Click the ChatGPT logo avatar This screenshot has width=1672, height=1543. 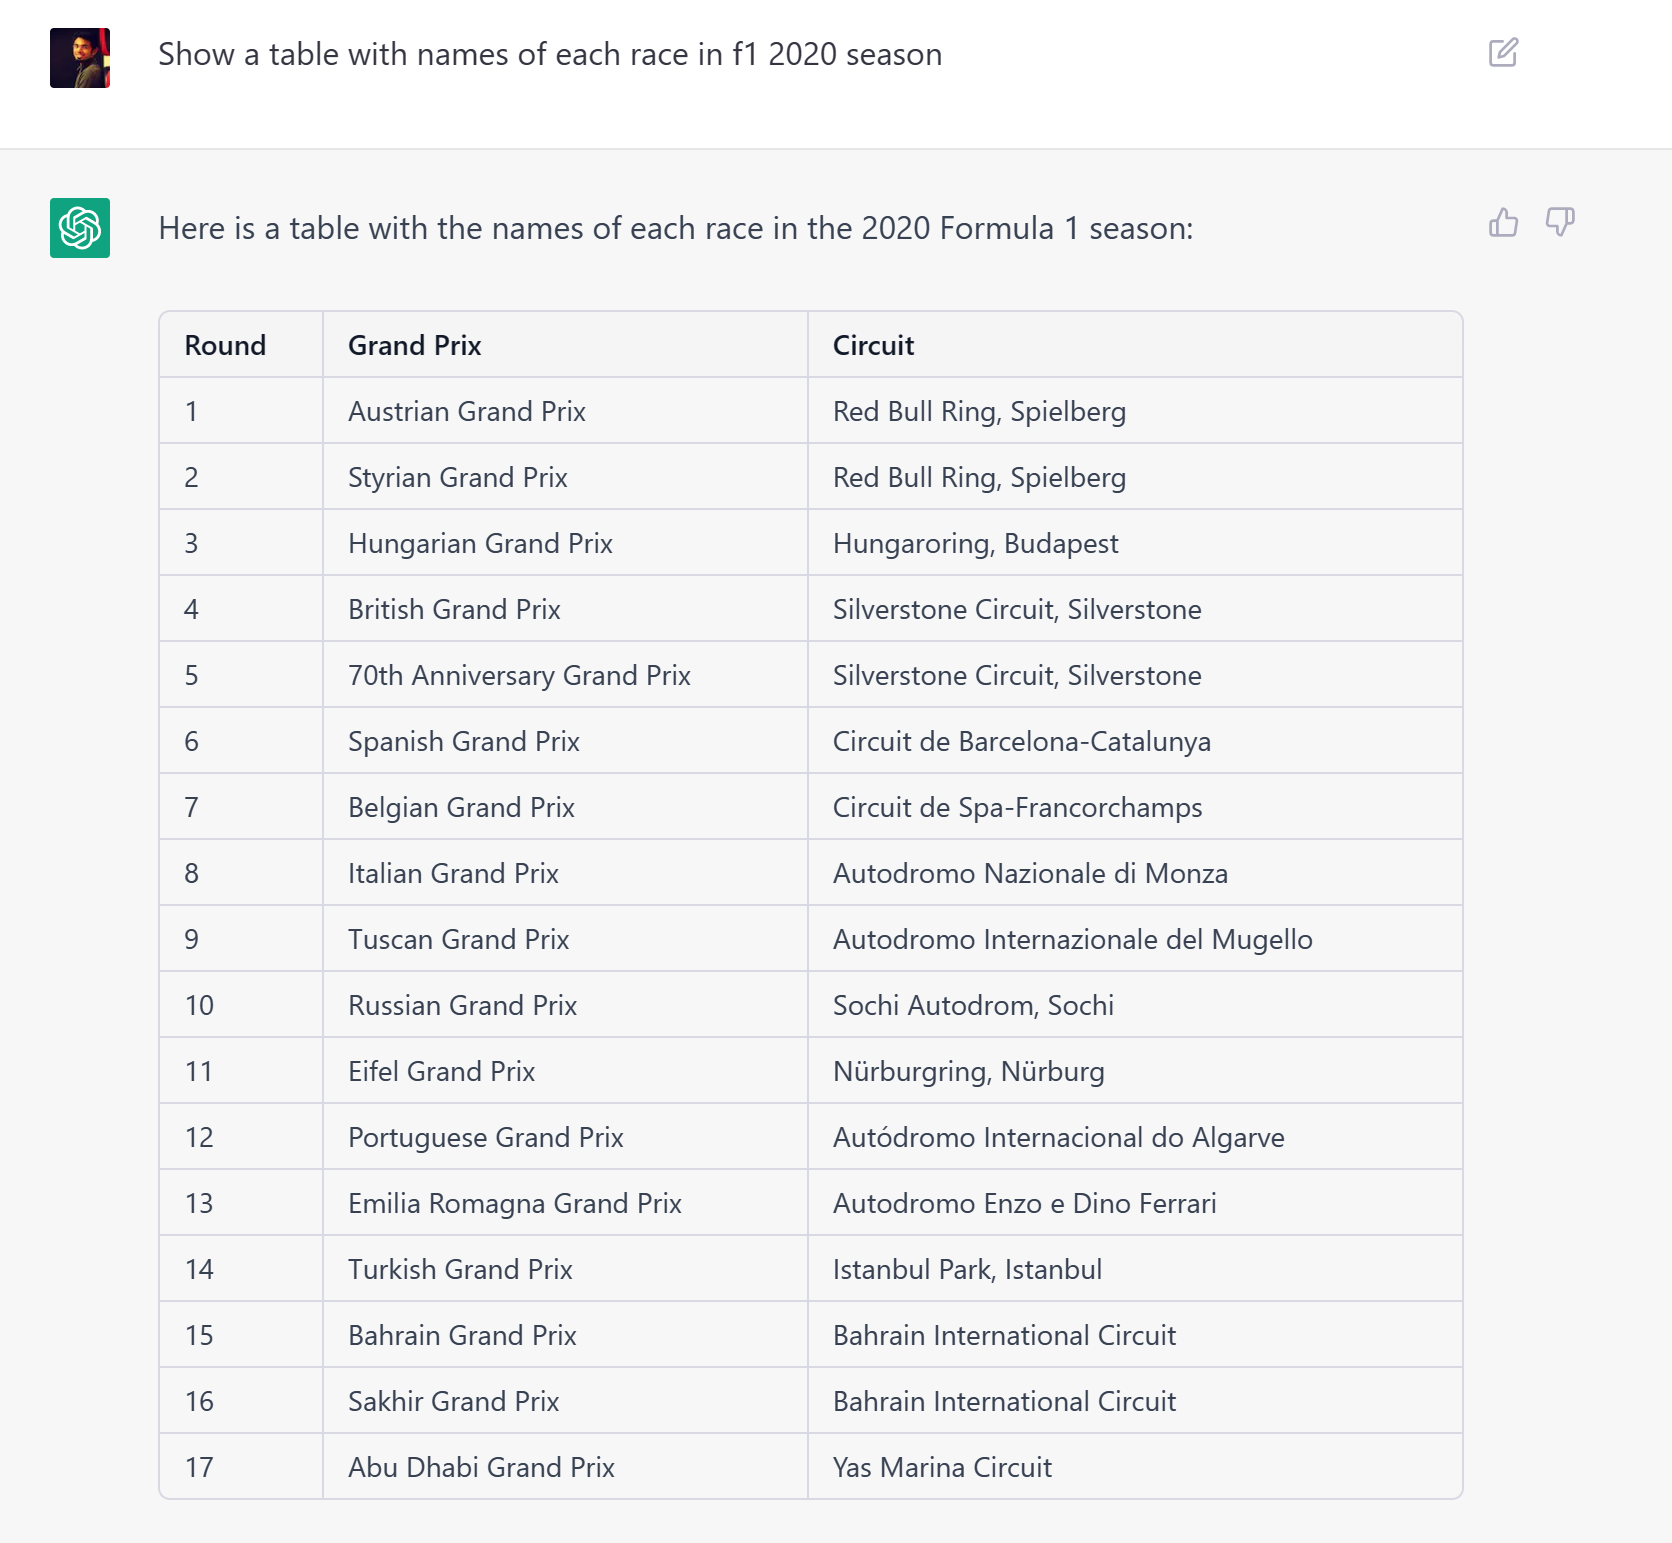click(80, 228)
